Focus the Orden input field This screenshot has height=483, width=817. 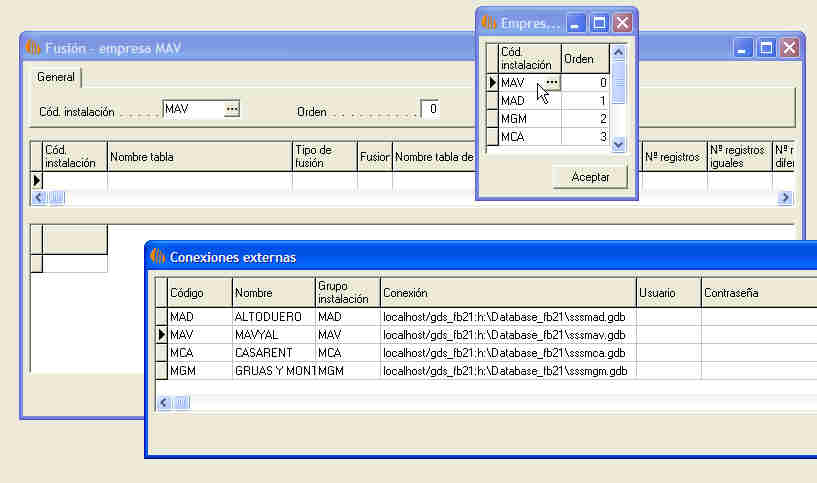[x=429, y=109]
